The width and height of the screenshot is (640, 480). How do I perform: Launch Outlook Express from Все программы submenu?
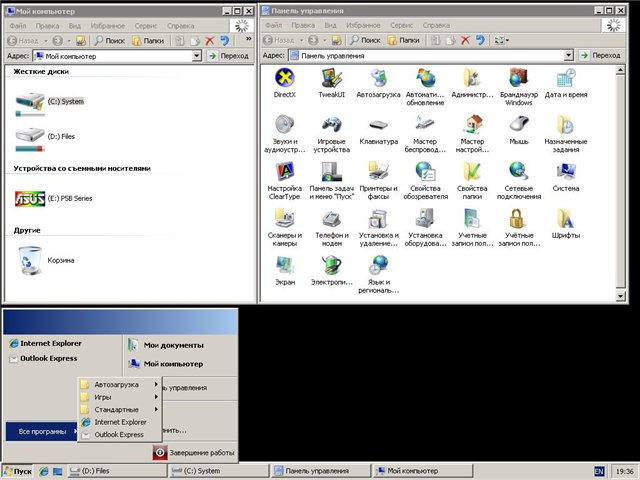pos(118,435)
